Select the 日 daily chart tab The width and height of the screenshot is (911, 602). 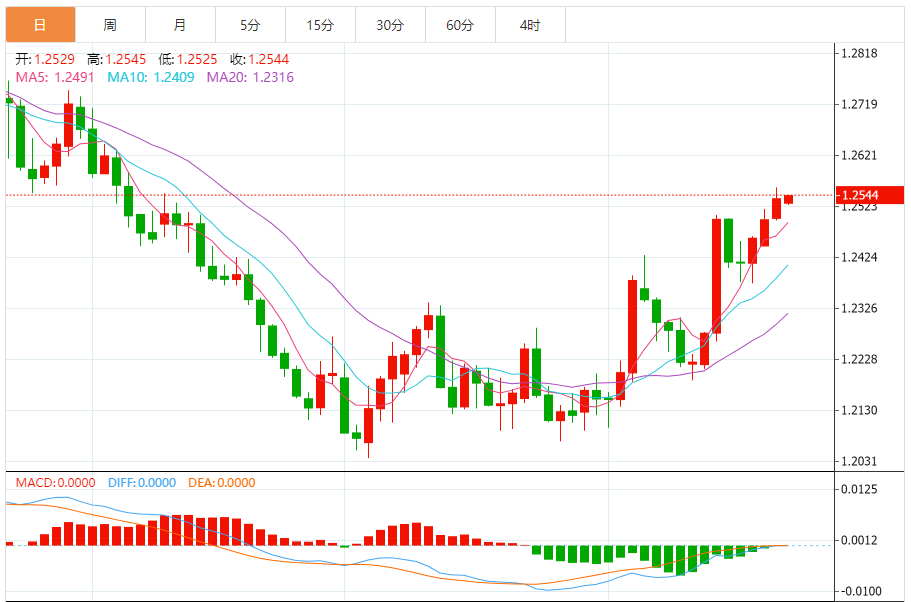(40, 25)
